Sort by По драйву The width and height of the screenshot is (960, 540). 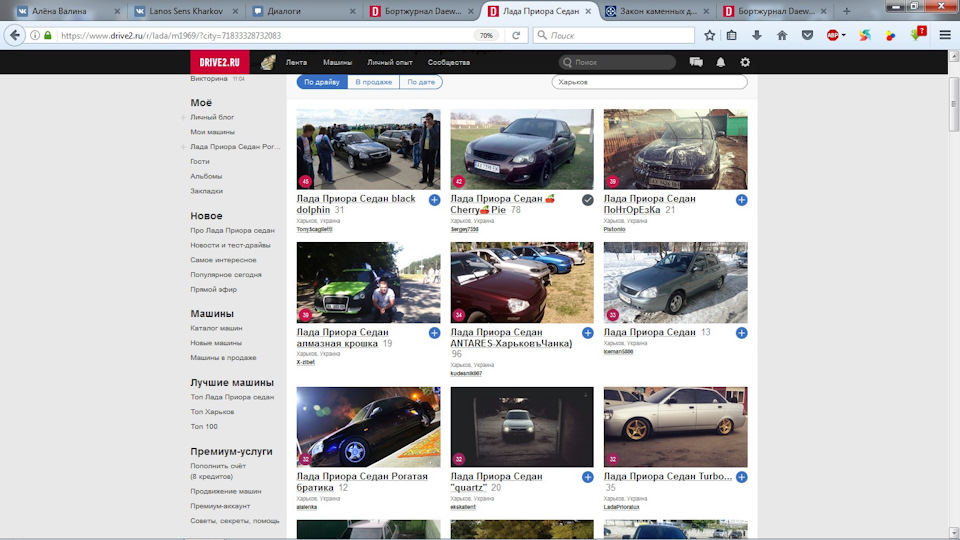pos(322,82)
